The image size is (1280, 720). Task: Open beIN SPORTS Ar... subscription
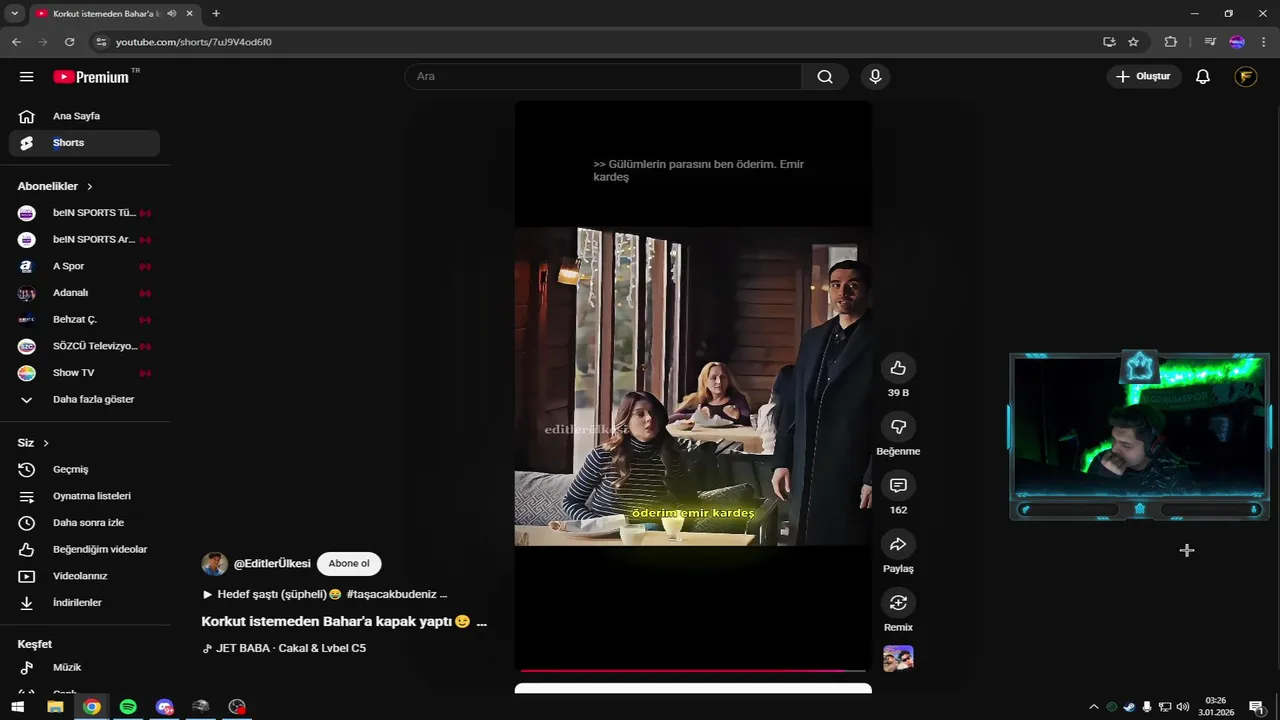pyautogui.click(x=85, y=240)
